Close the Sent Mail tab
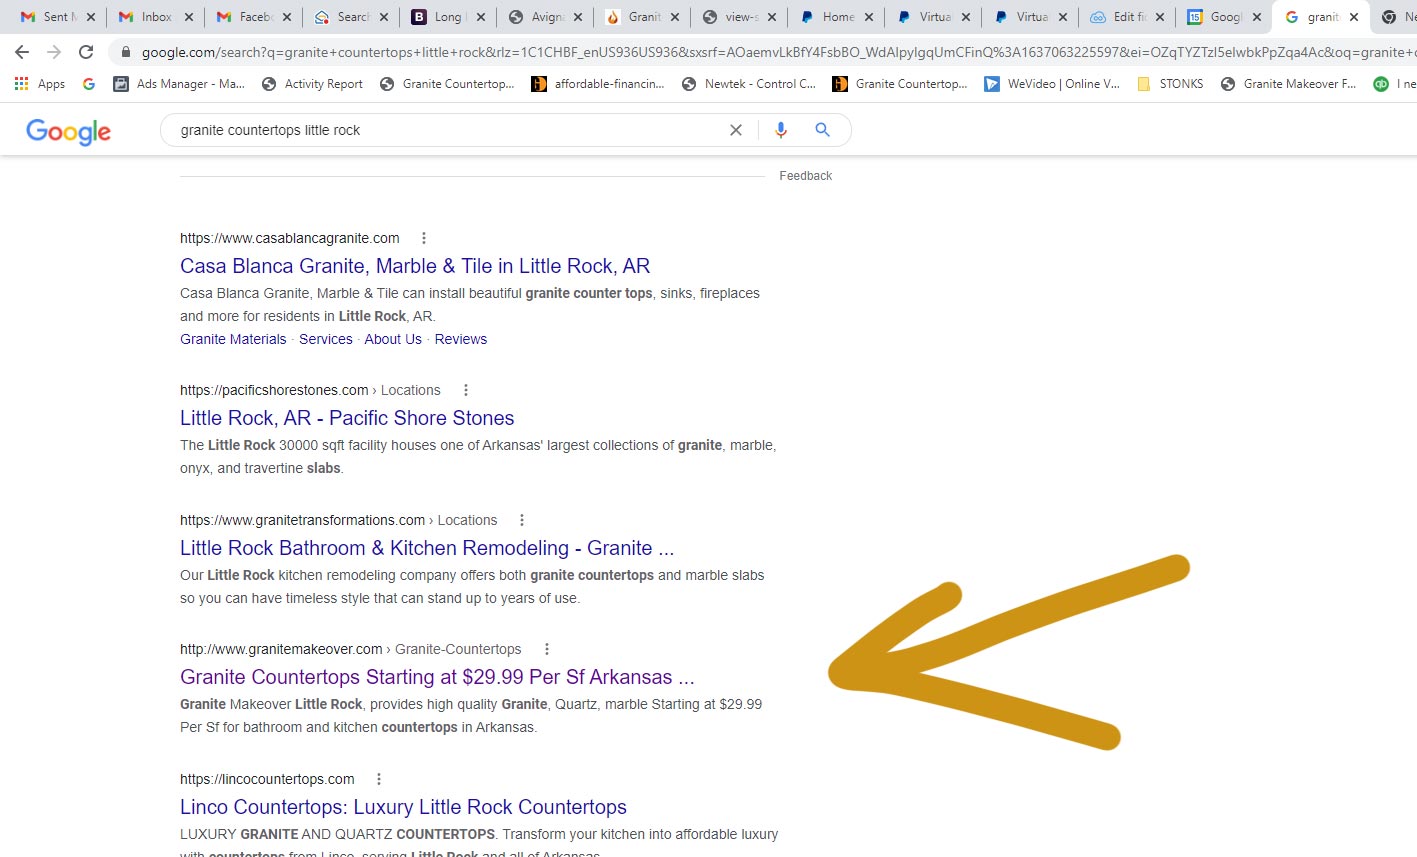1417x857 pixels. pos(90,17)
